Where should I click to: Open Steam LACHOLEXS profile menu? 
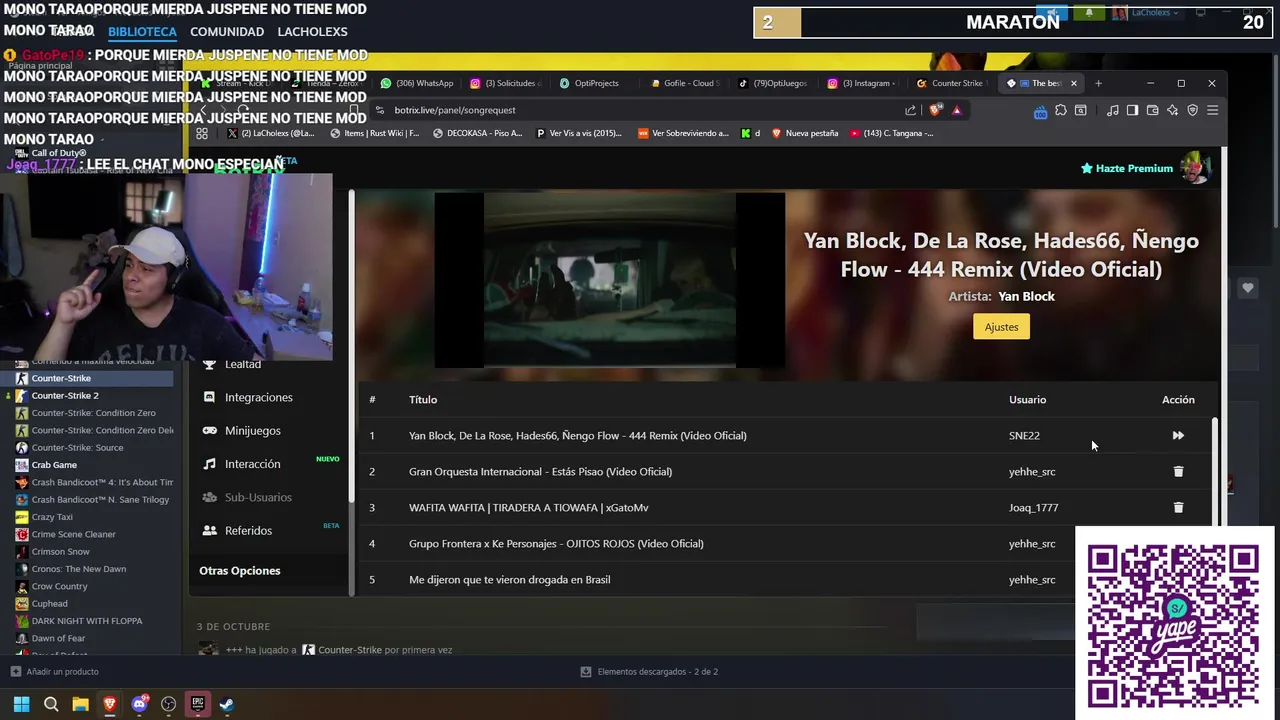[x=312, y=32]
